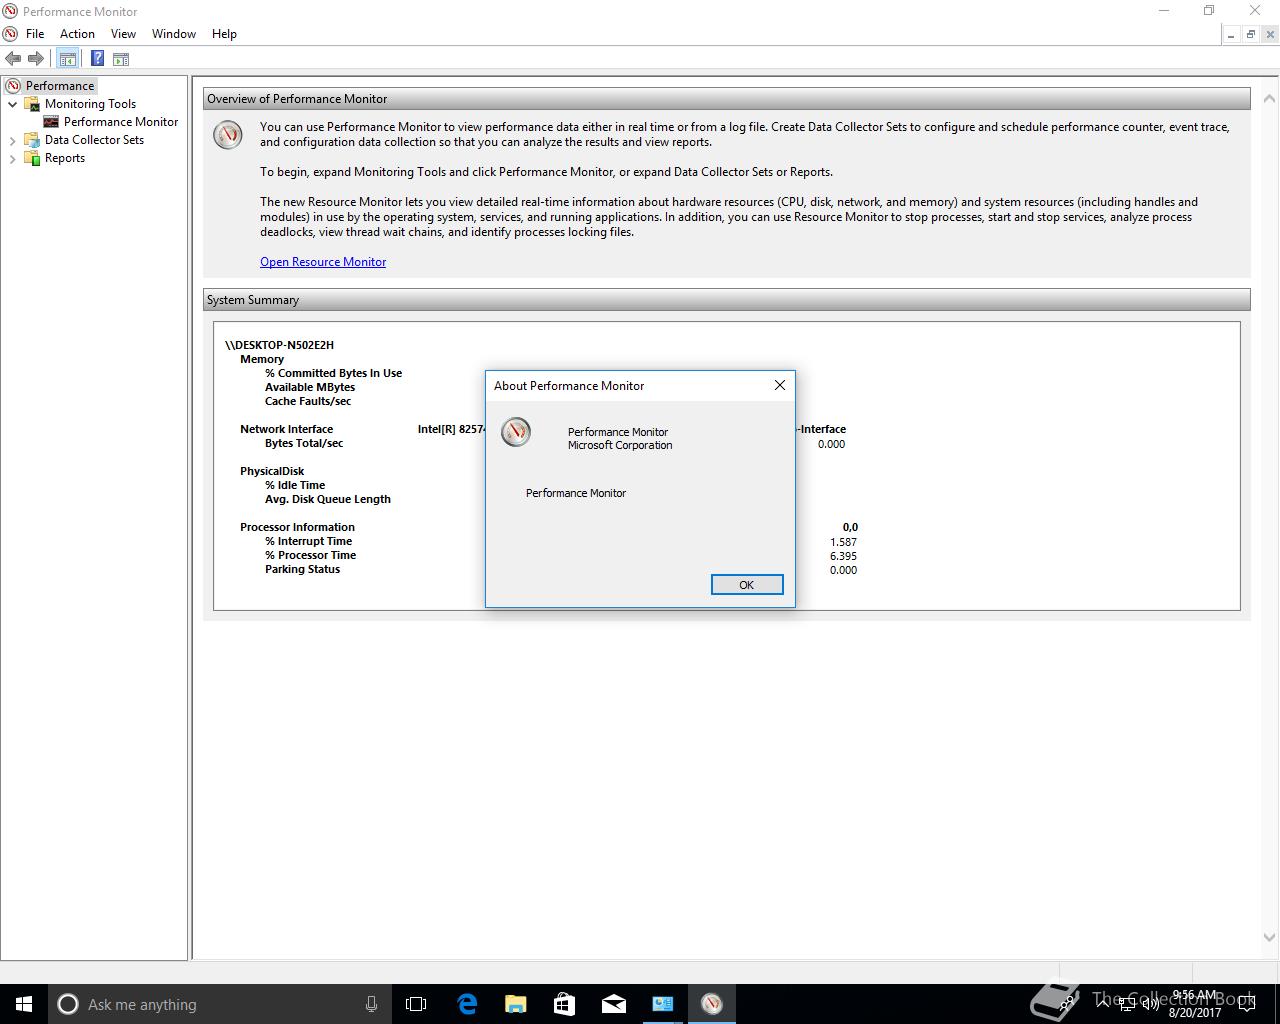Click the Parking Status counter
Image resolution: width=1280 pixels, height=1024 pixels.
(x=302, y=569)
